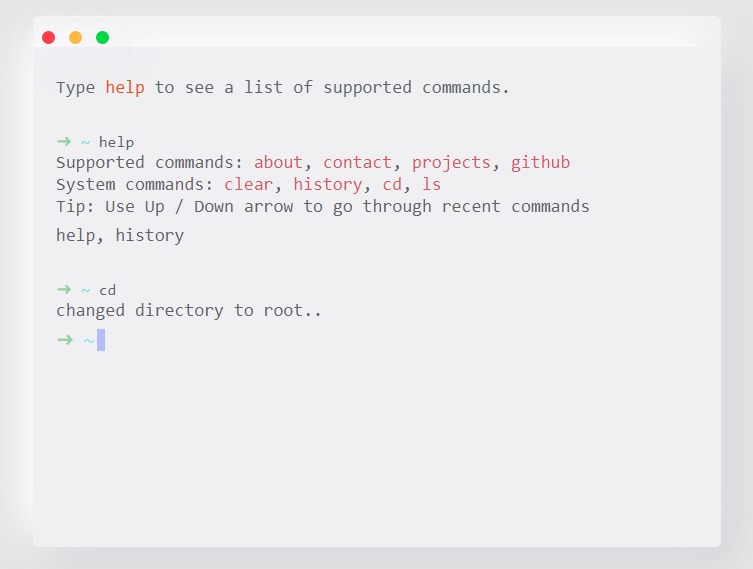753x569 pixels.
Task: Click the 'cd' system command in help output
Action: [392, 184]
